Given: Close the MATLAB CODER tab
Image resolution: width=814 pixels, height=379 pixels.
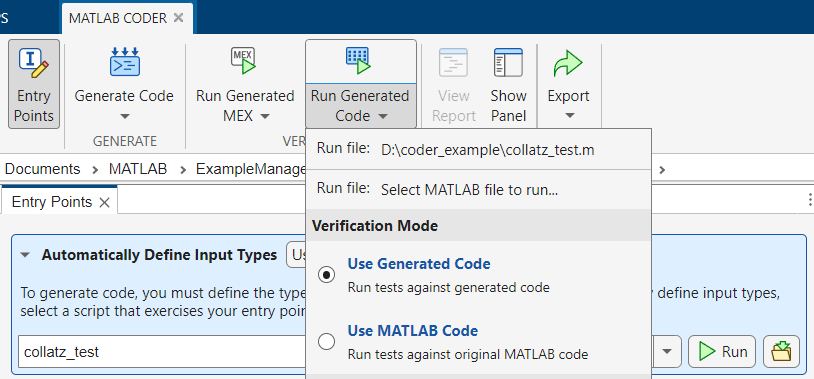Looking at the screenshot, I should pyautogui.click(x=179, y=18).
